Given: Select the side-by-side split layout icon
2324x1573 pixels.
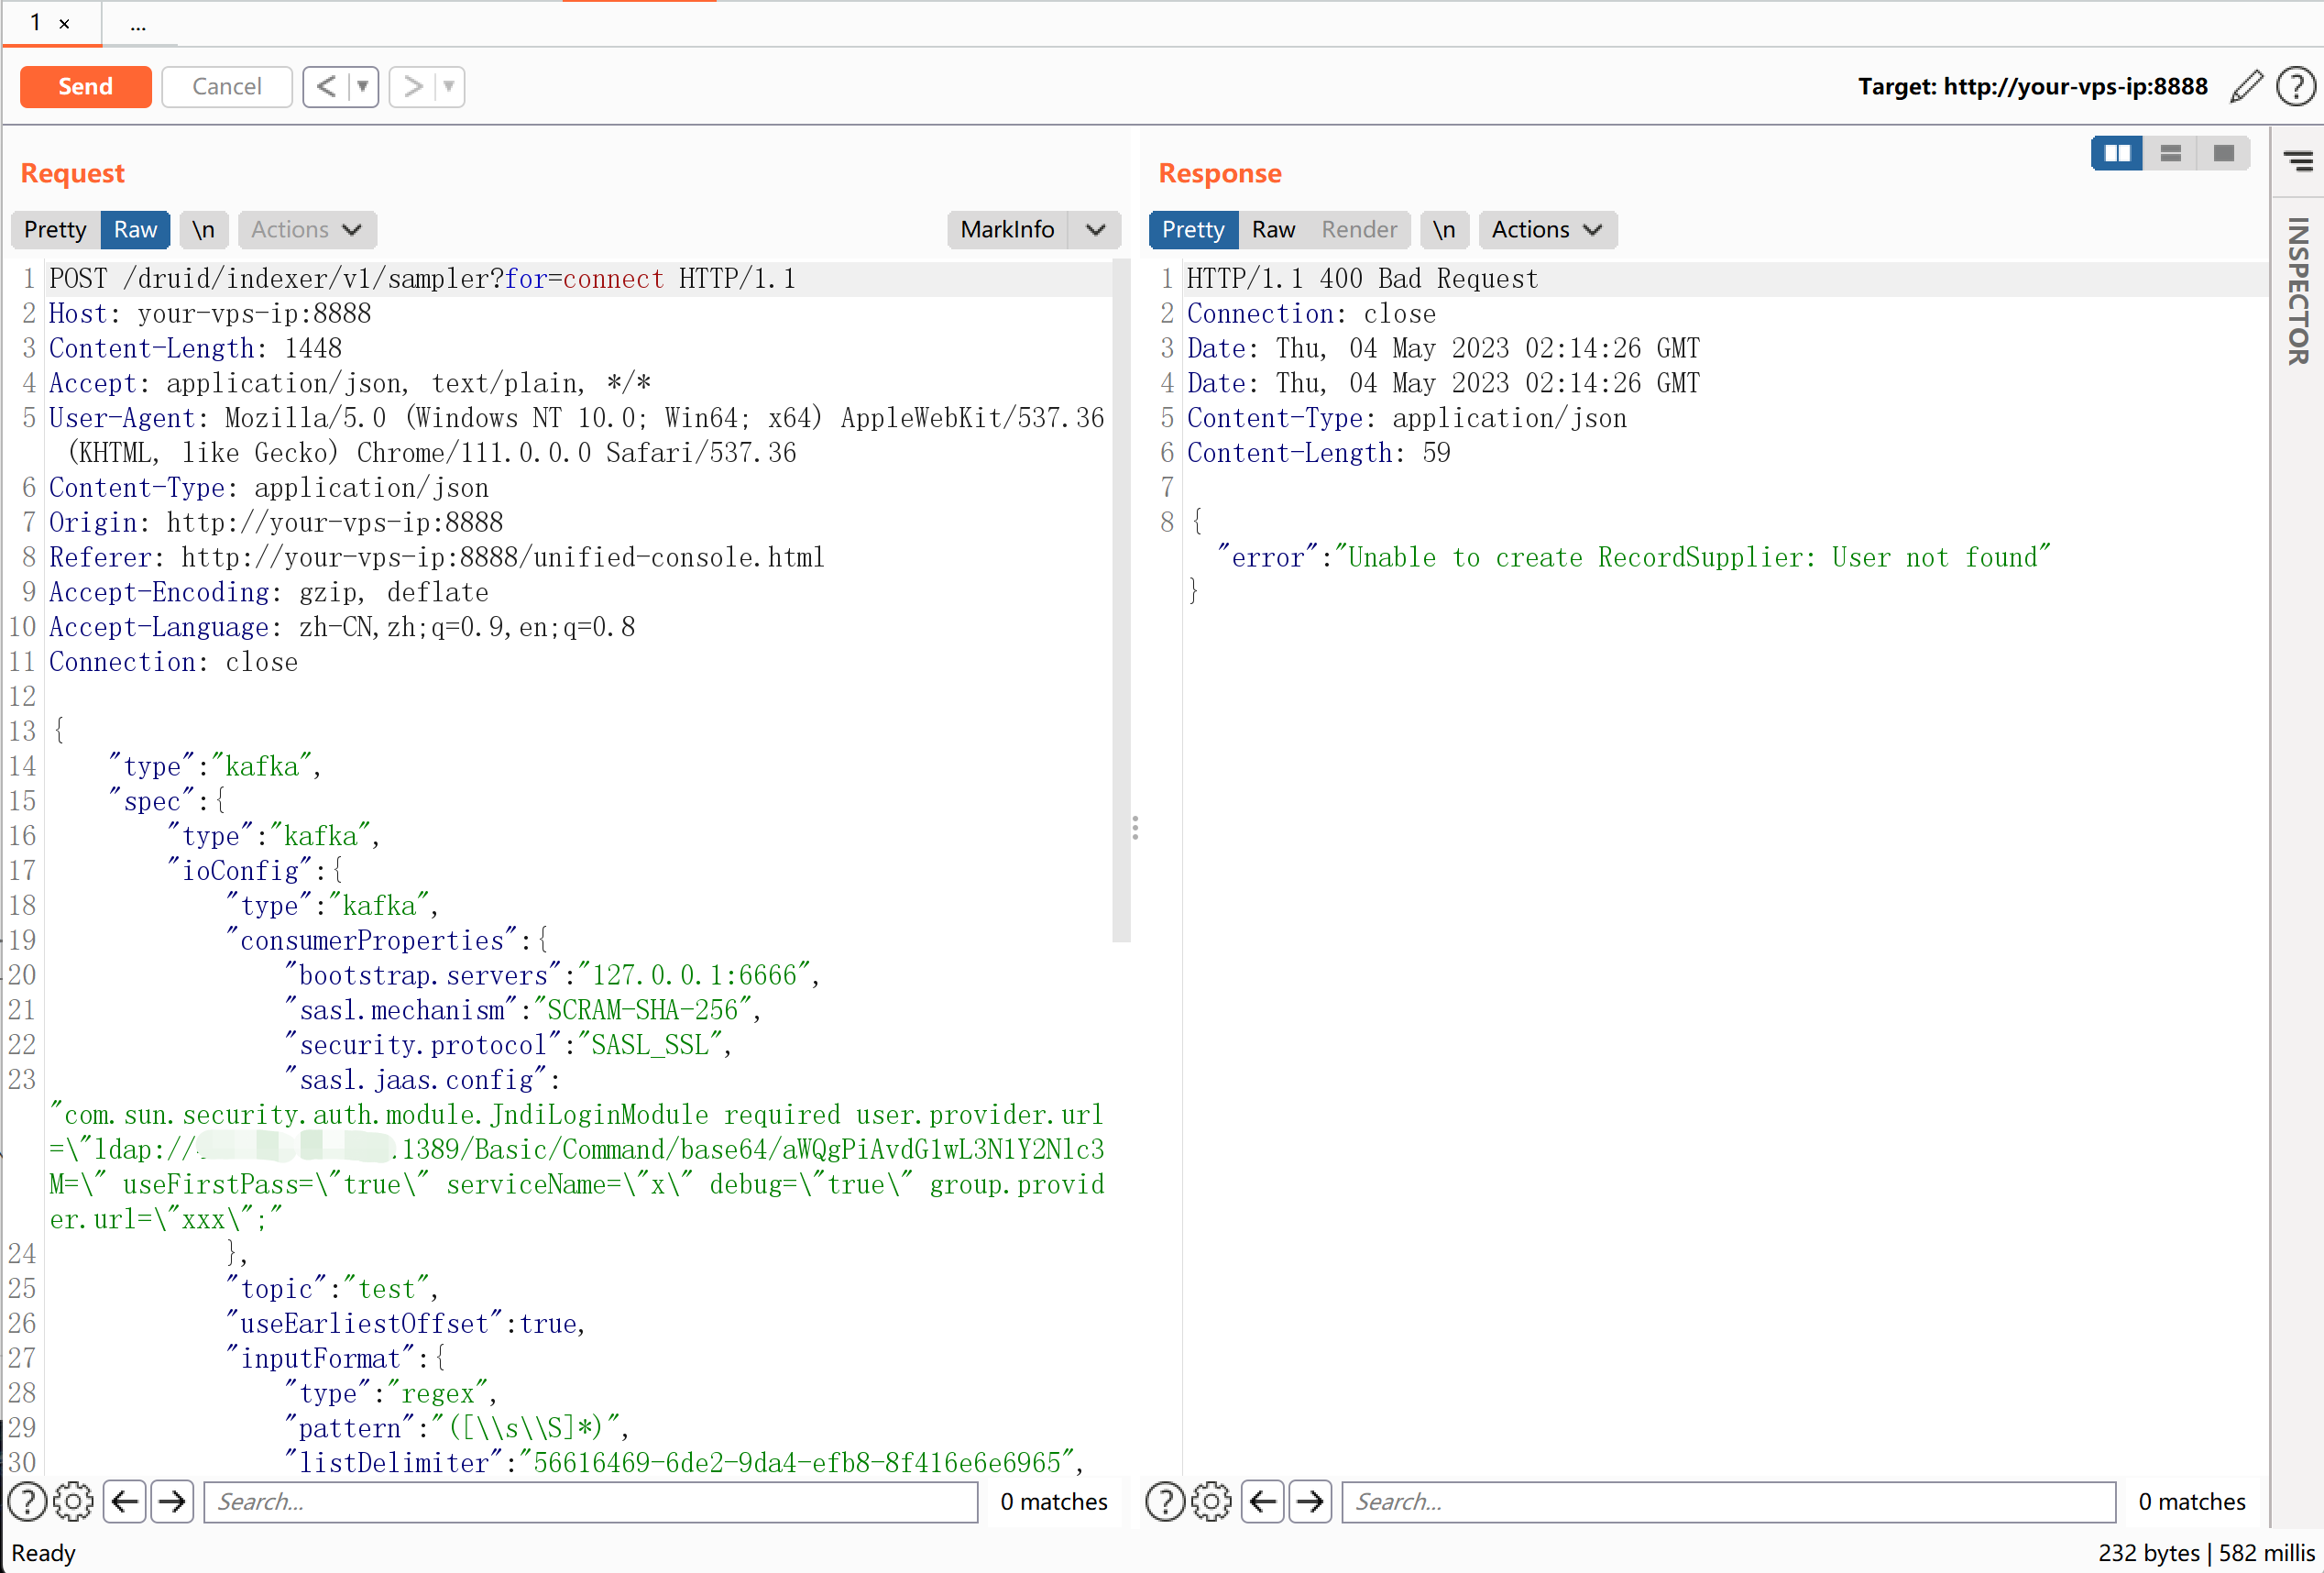Looking at the screenshot, I should coord(2117,153).
